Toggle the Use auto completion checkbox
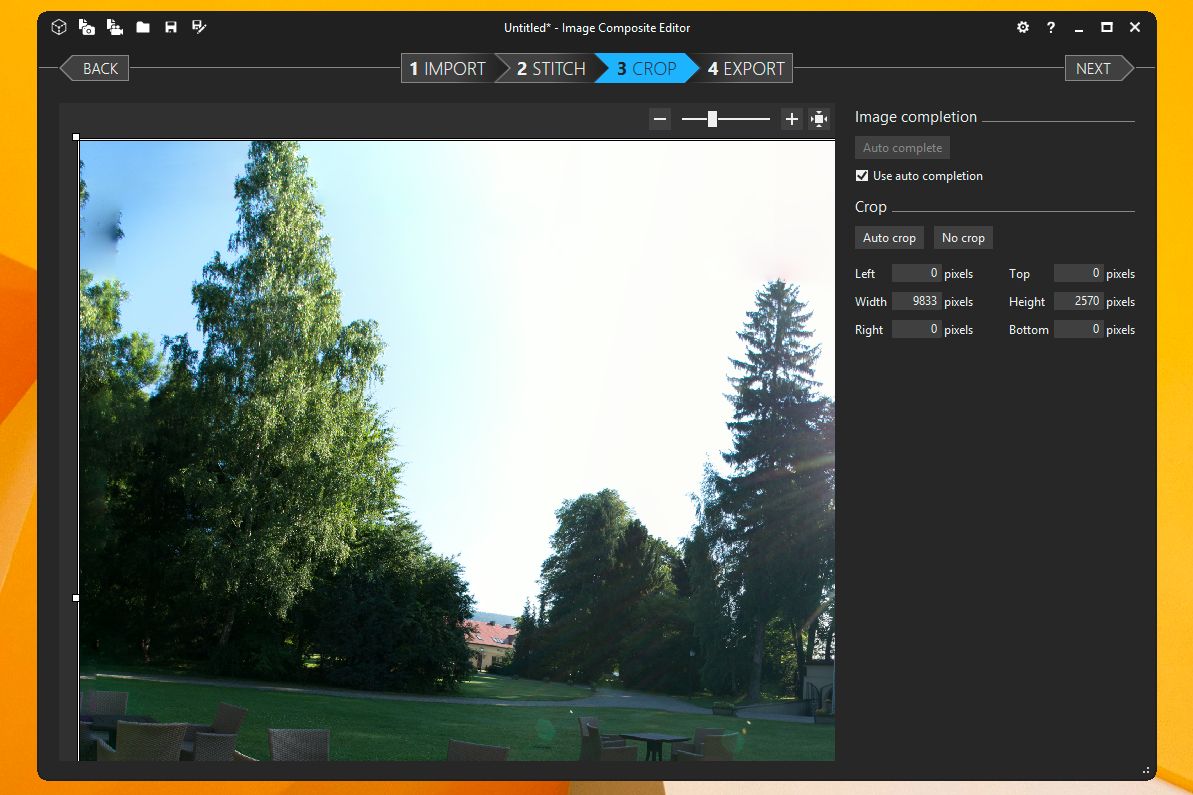 [861, 176]
